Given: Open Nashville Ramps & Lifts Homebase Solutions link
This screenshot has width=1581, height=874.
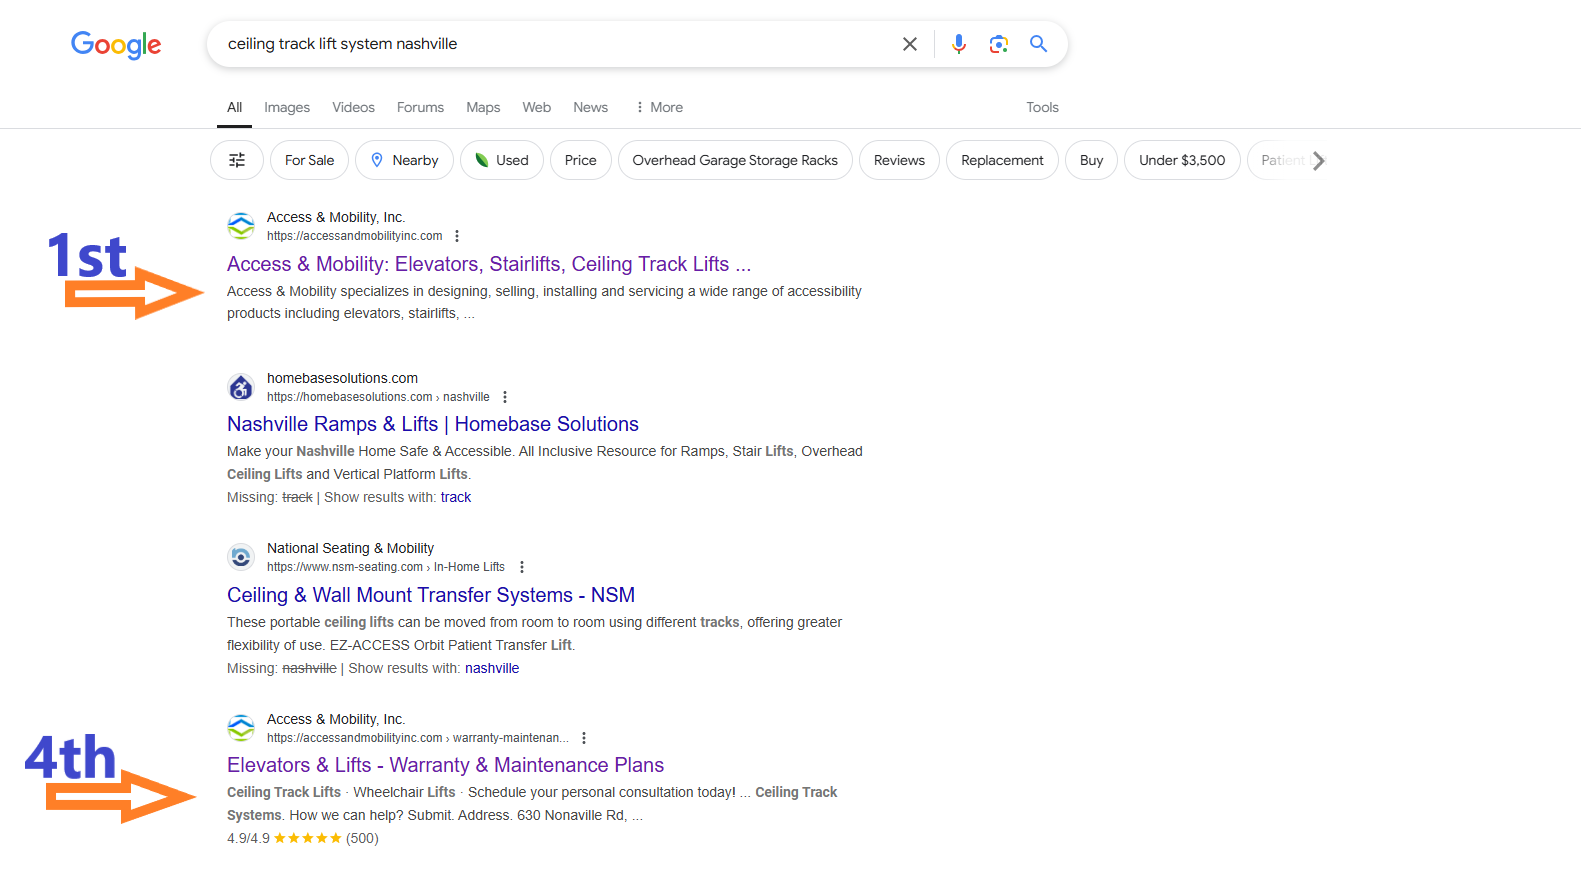Looking at the screenshot, I should (433, 424).
